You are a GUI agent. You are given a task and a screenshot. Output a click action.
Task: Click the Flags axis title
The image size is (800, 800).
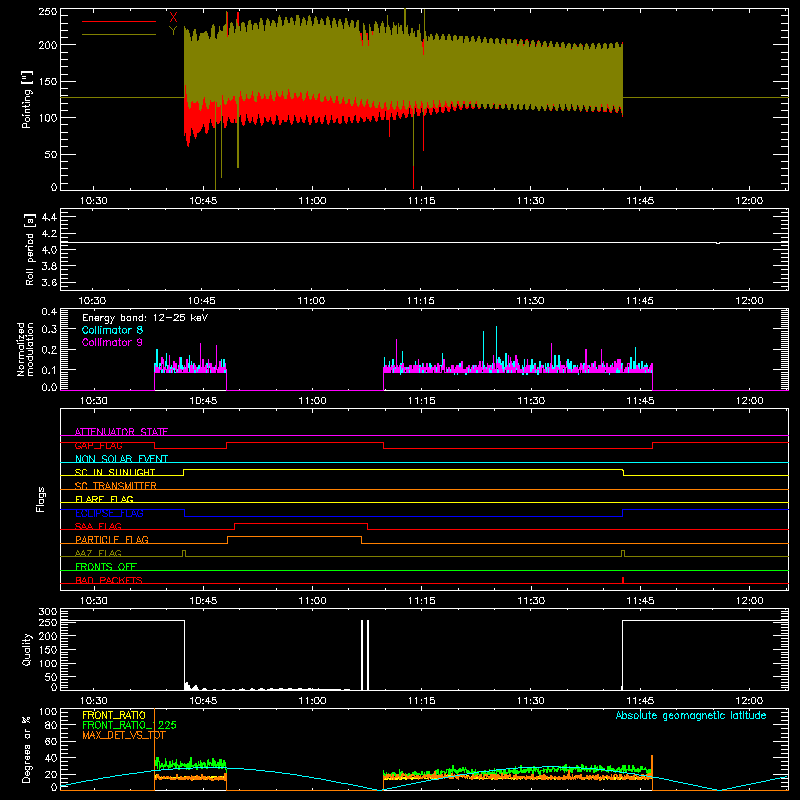pyautogui.click(x=40, y=499)
